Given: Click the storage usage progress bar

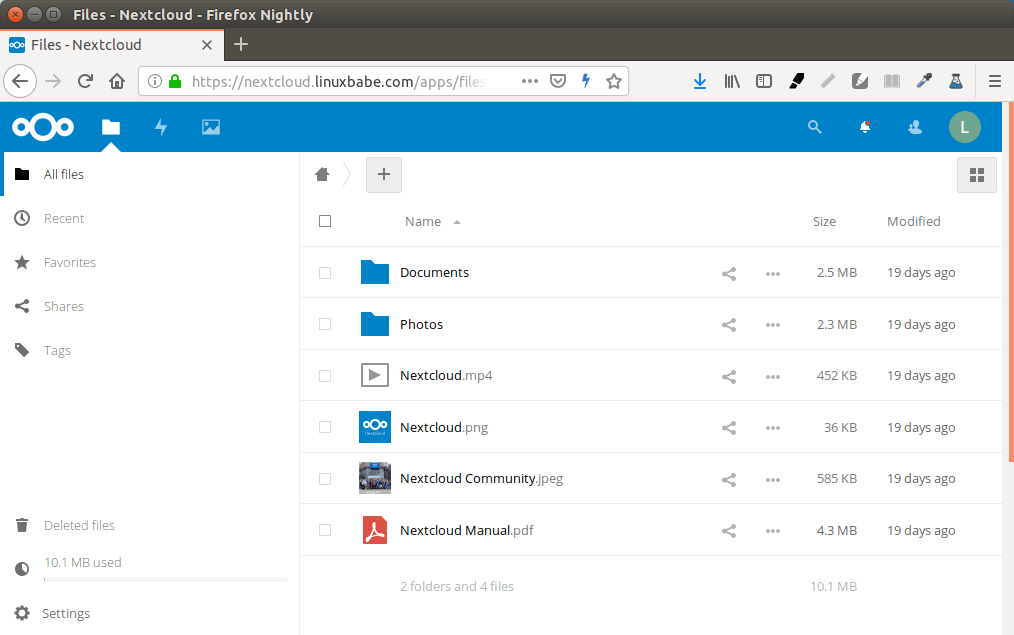Looking at the screenshot, I should click(165, 579).
